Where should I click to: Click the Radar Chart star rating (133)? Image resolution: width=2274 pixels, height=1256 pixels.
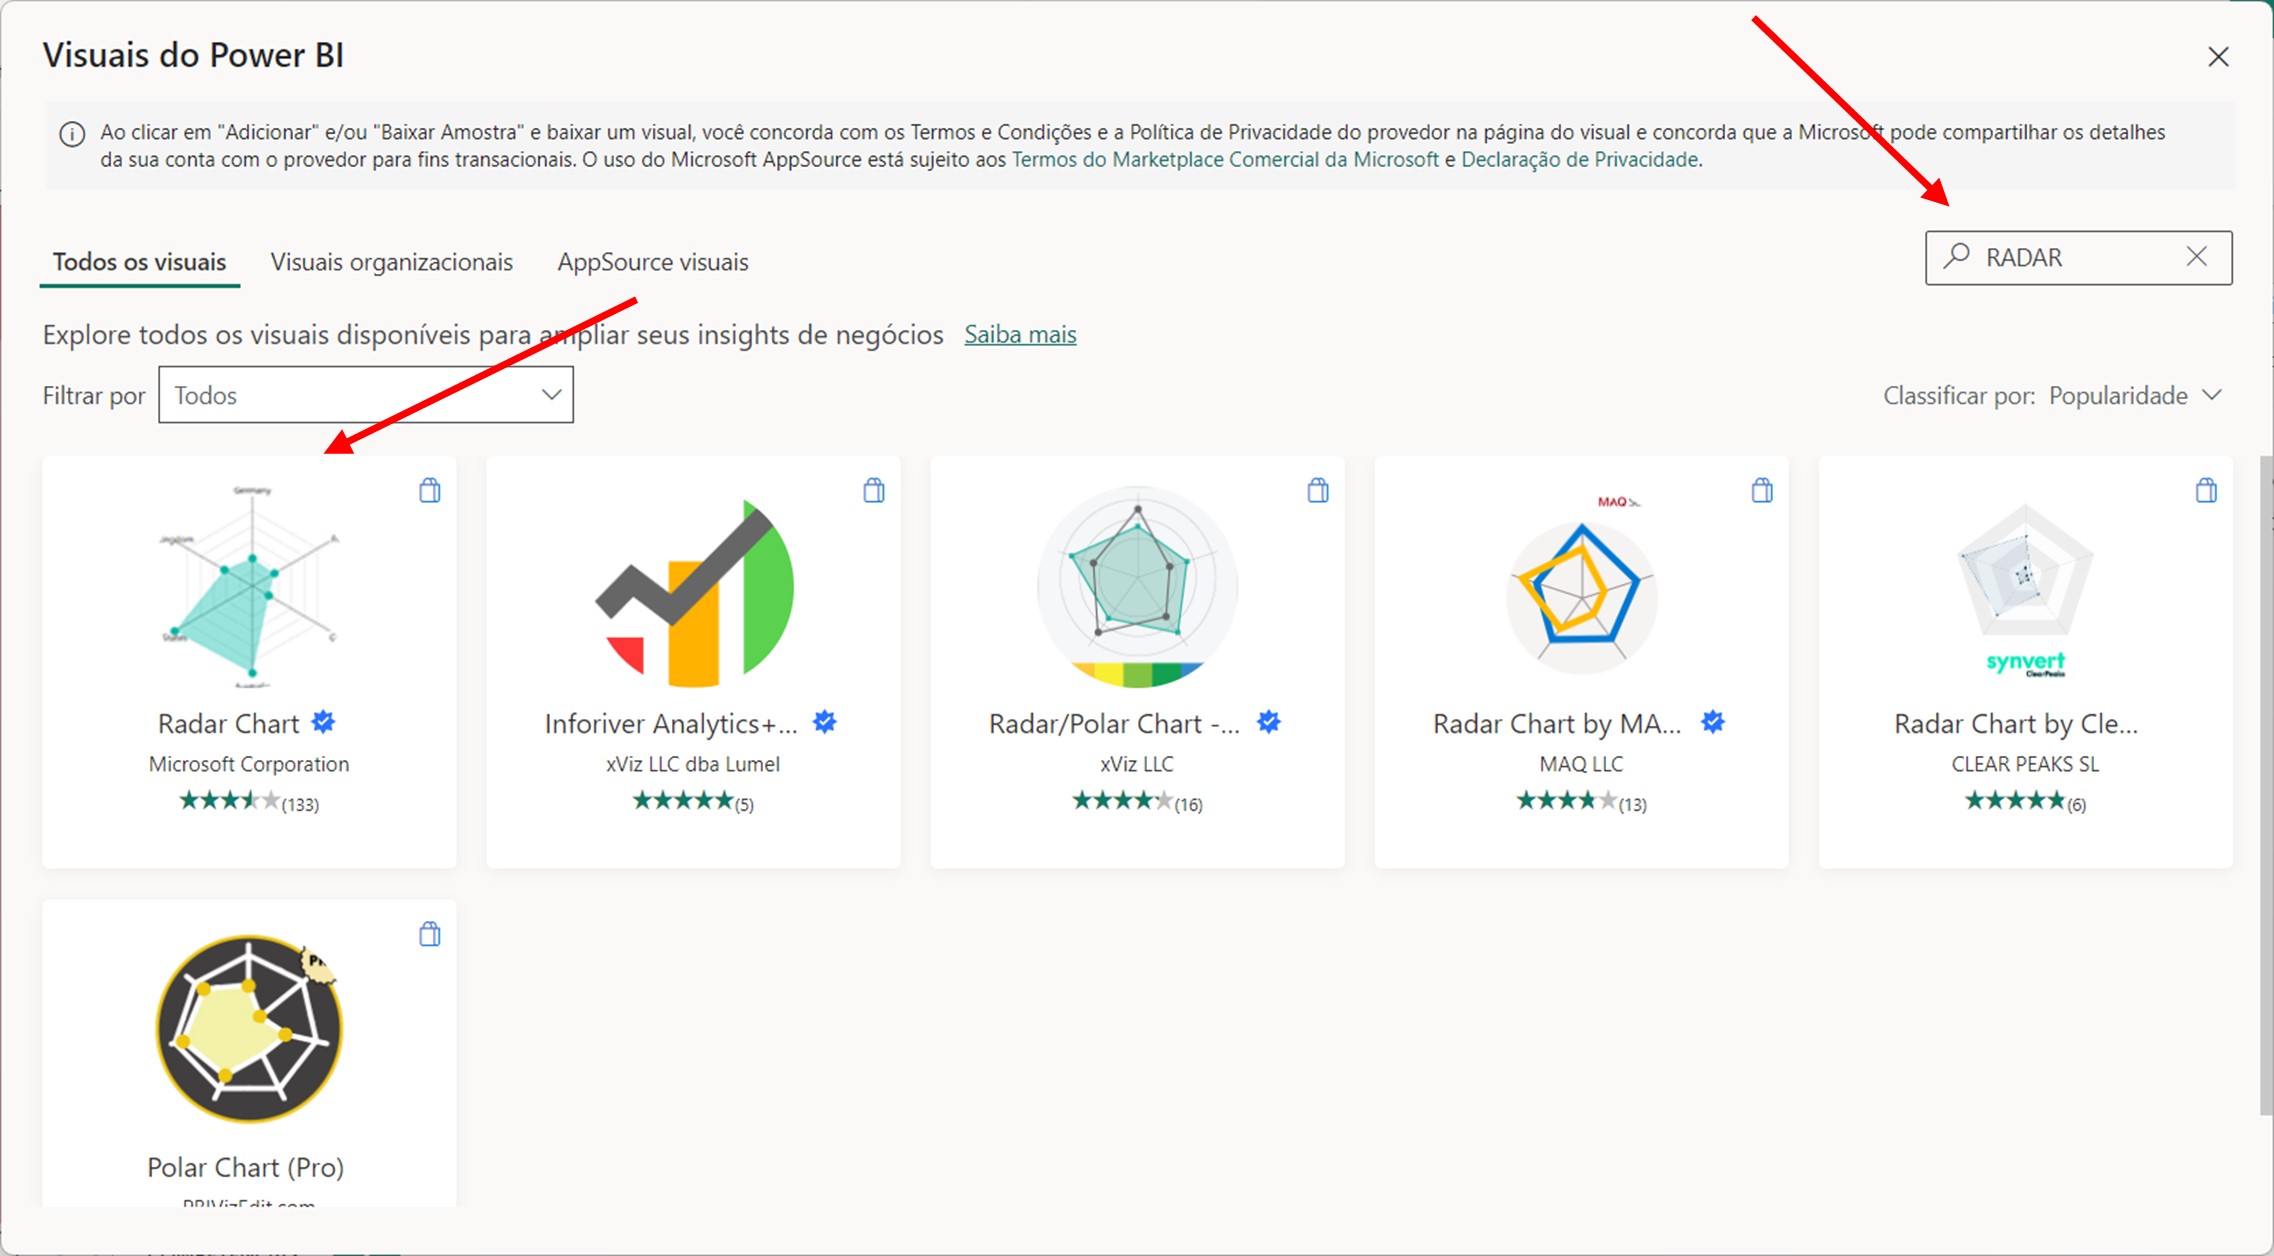tap(249, 802)
